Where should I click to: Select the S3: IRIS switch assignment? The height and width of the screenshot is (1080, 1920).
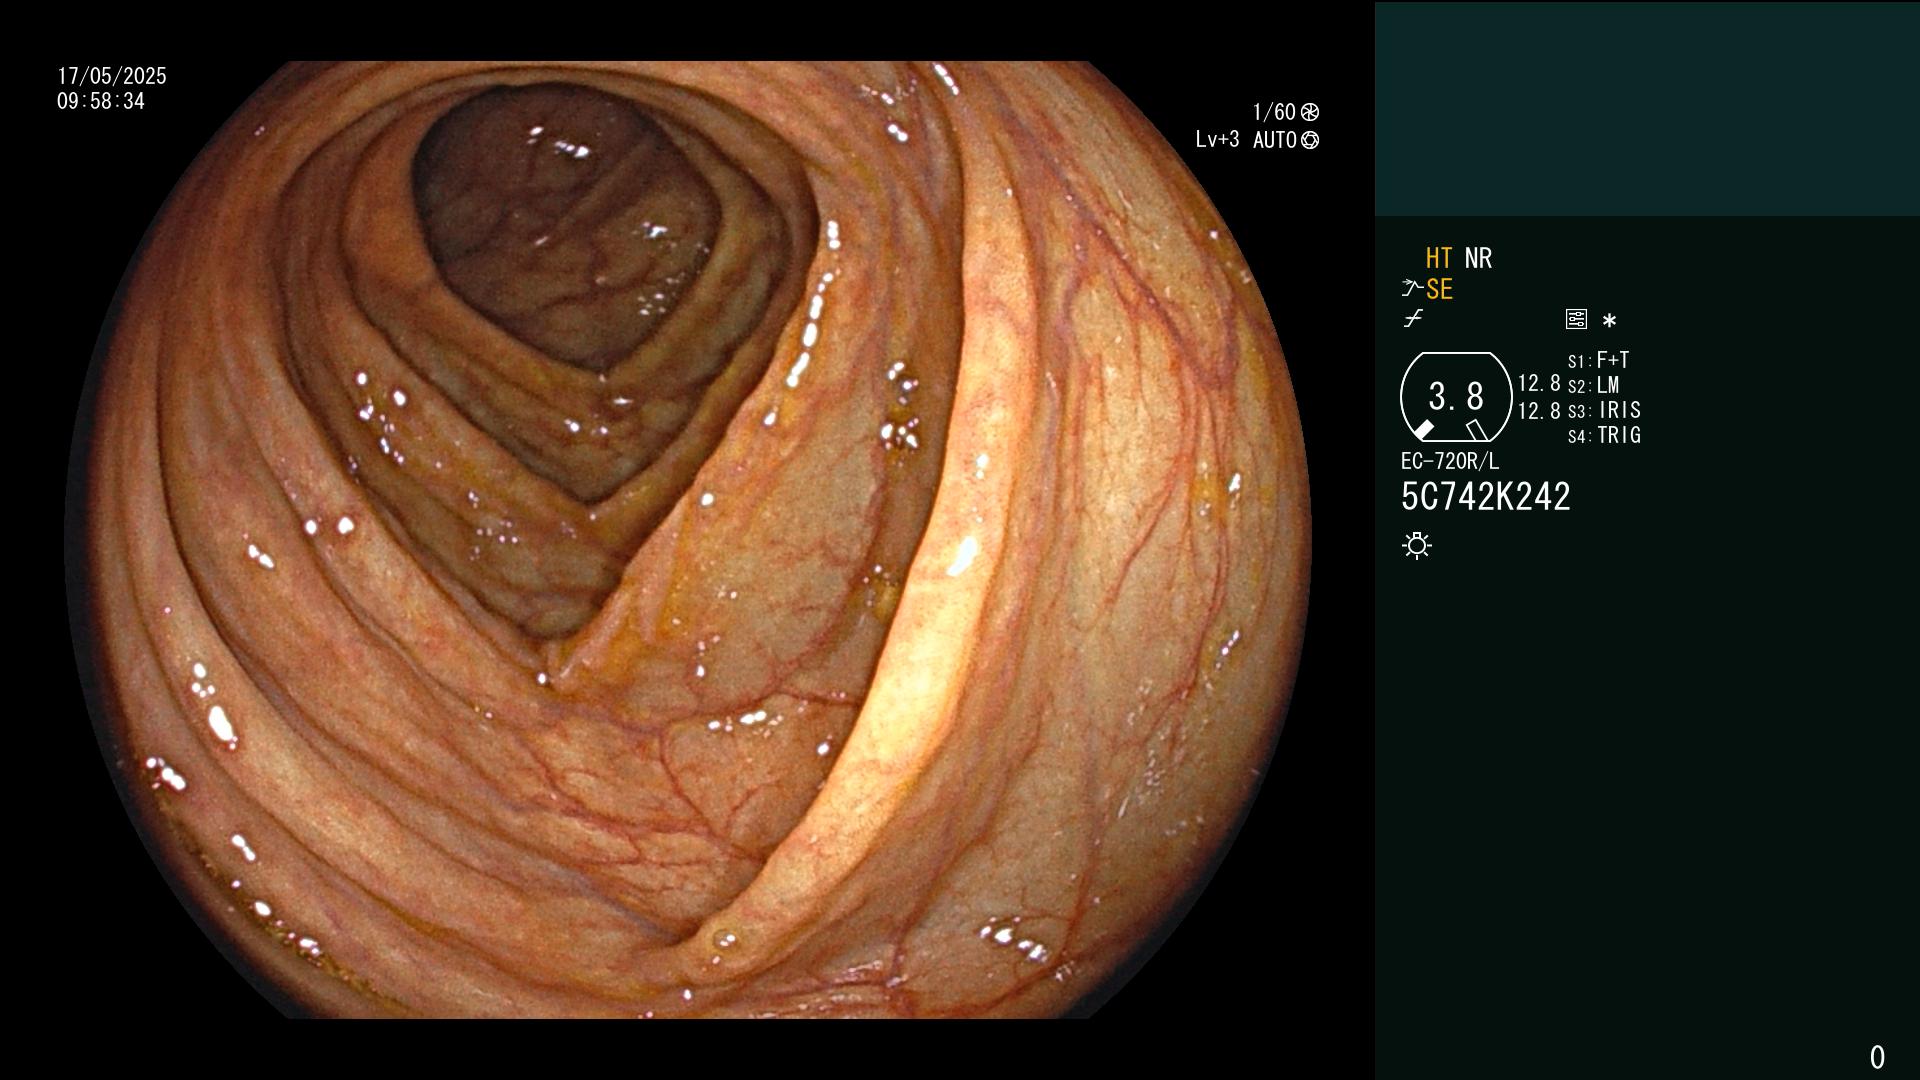(1605, 410)
